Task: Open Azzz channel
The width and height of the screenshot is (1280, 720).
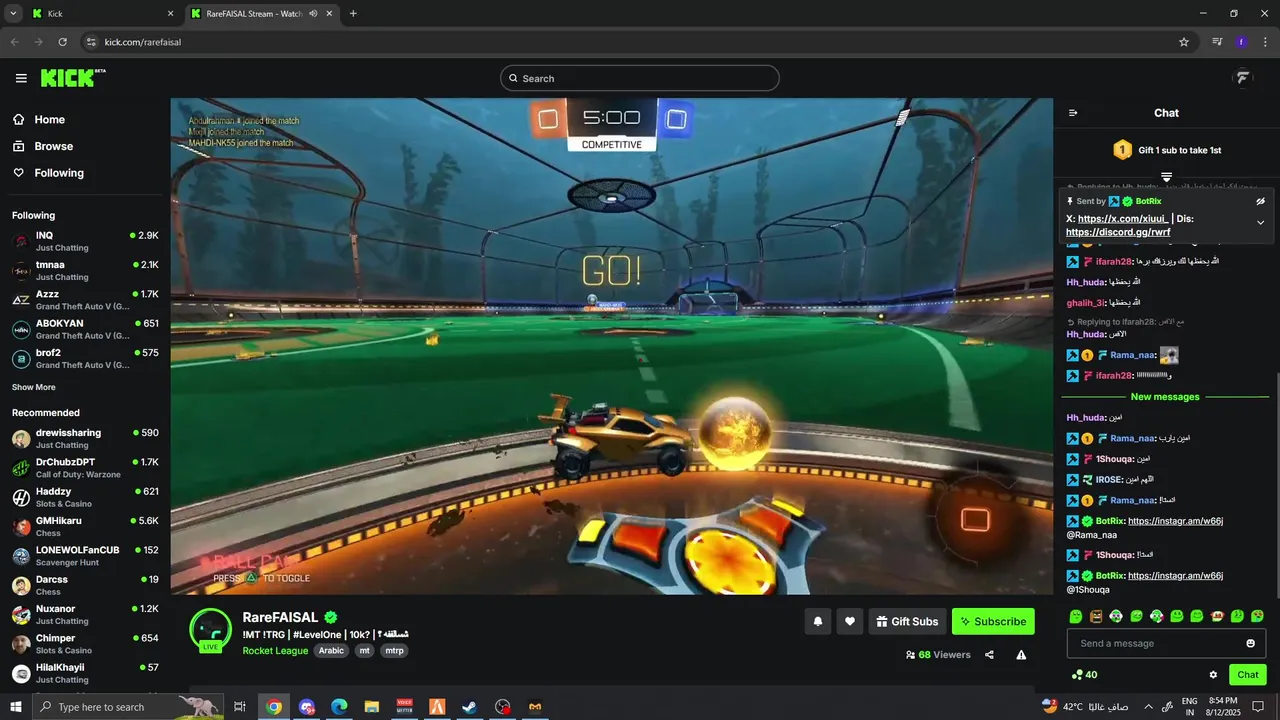Action: [85, 300]
